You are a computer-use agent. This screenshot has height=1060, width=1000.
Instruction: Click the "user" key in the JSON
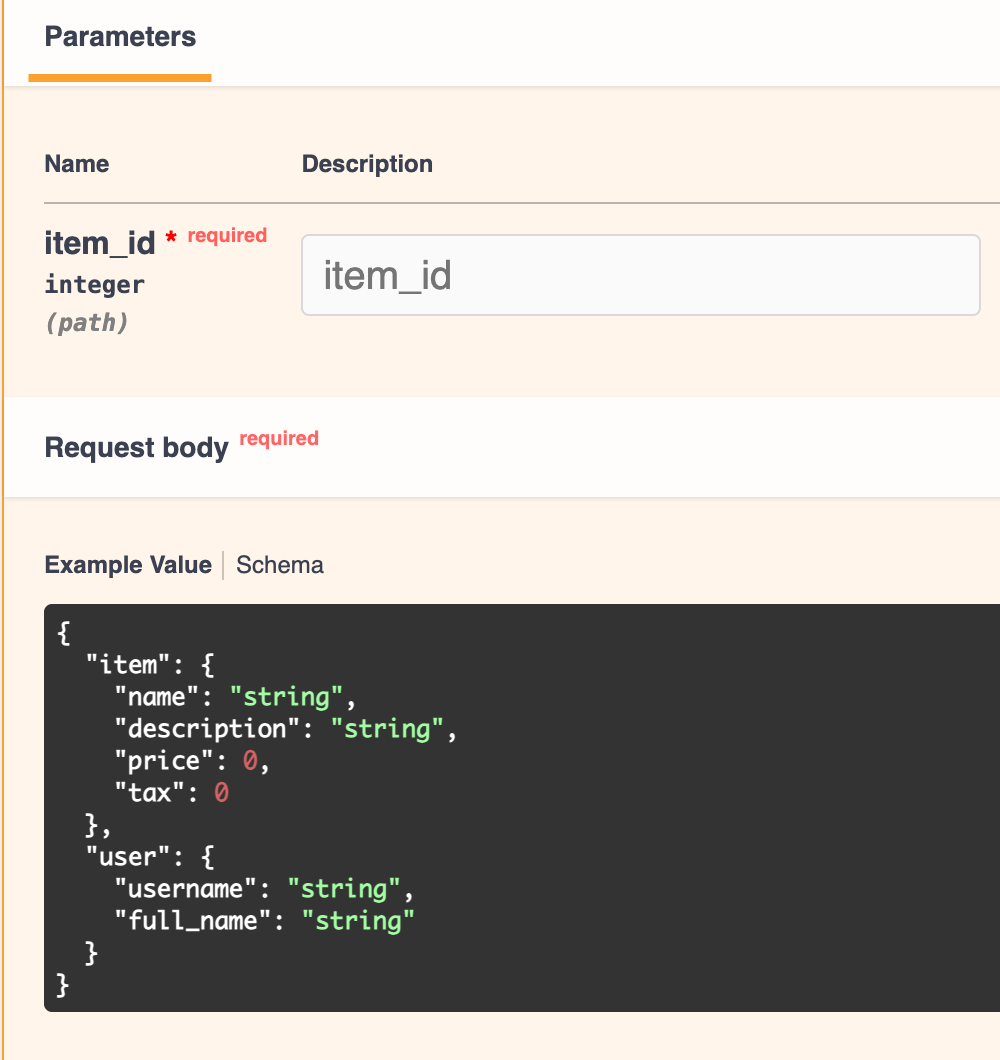pos(122,857)
